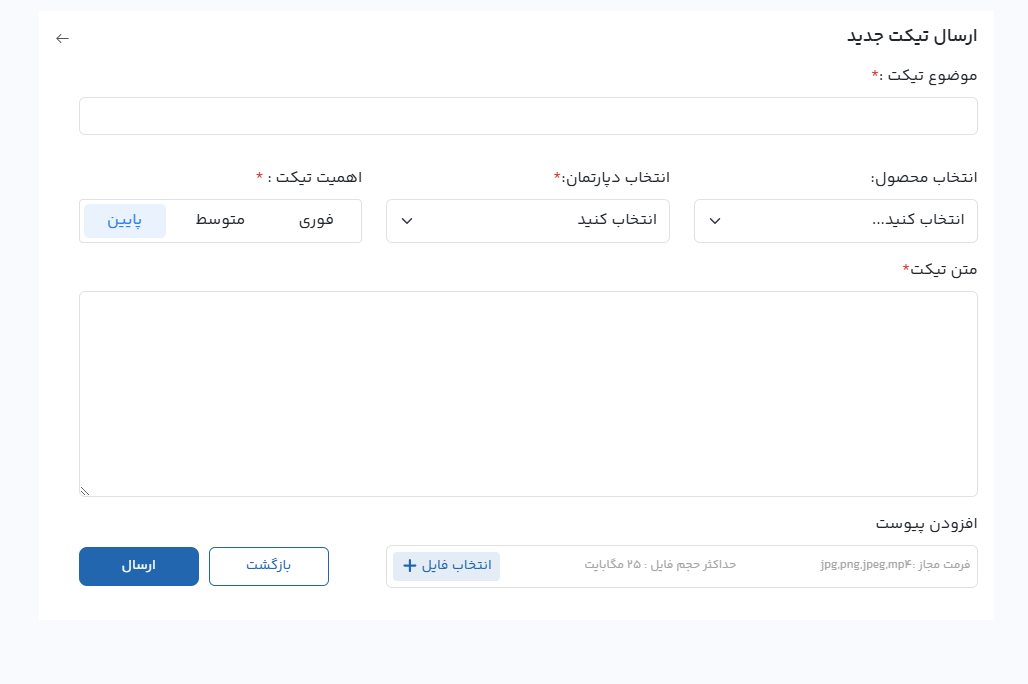Click inside the متن تیکت message textarea

528,394
